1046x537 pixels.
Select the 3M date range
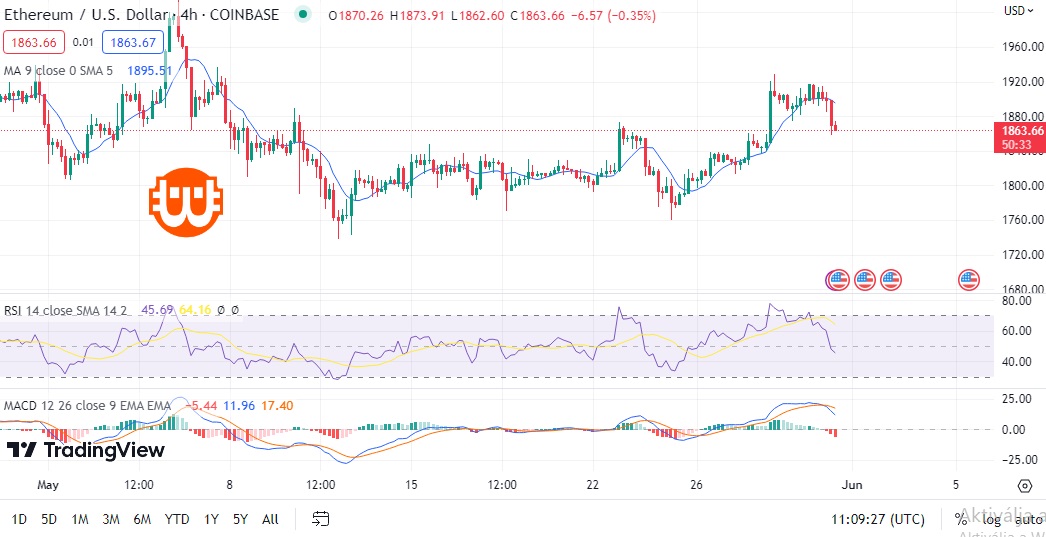pos(111,518)
